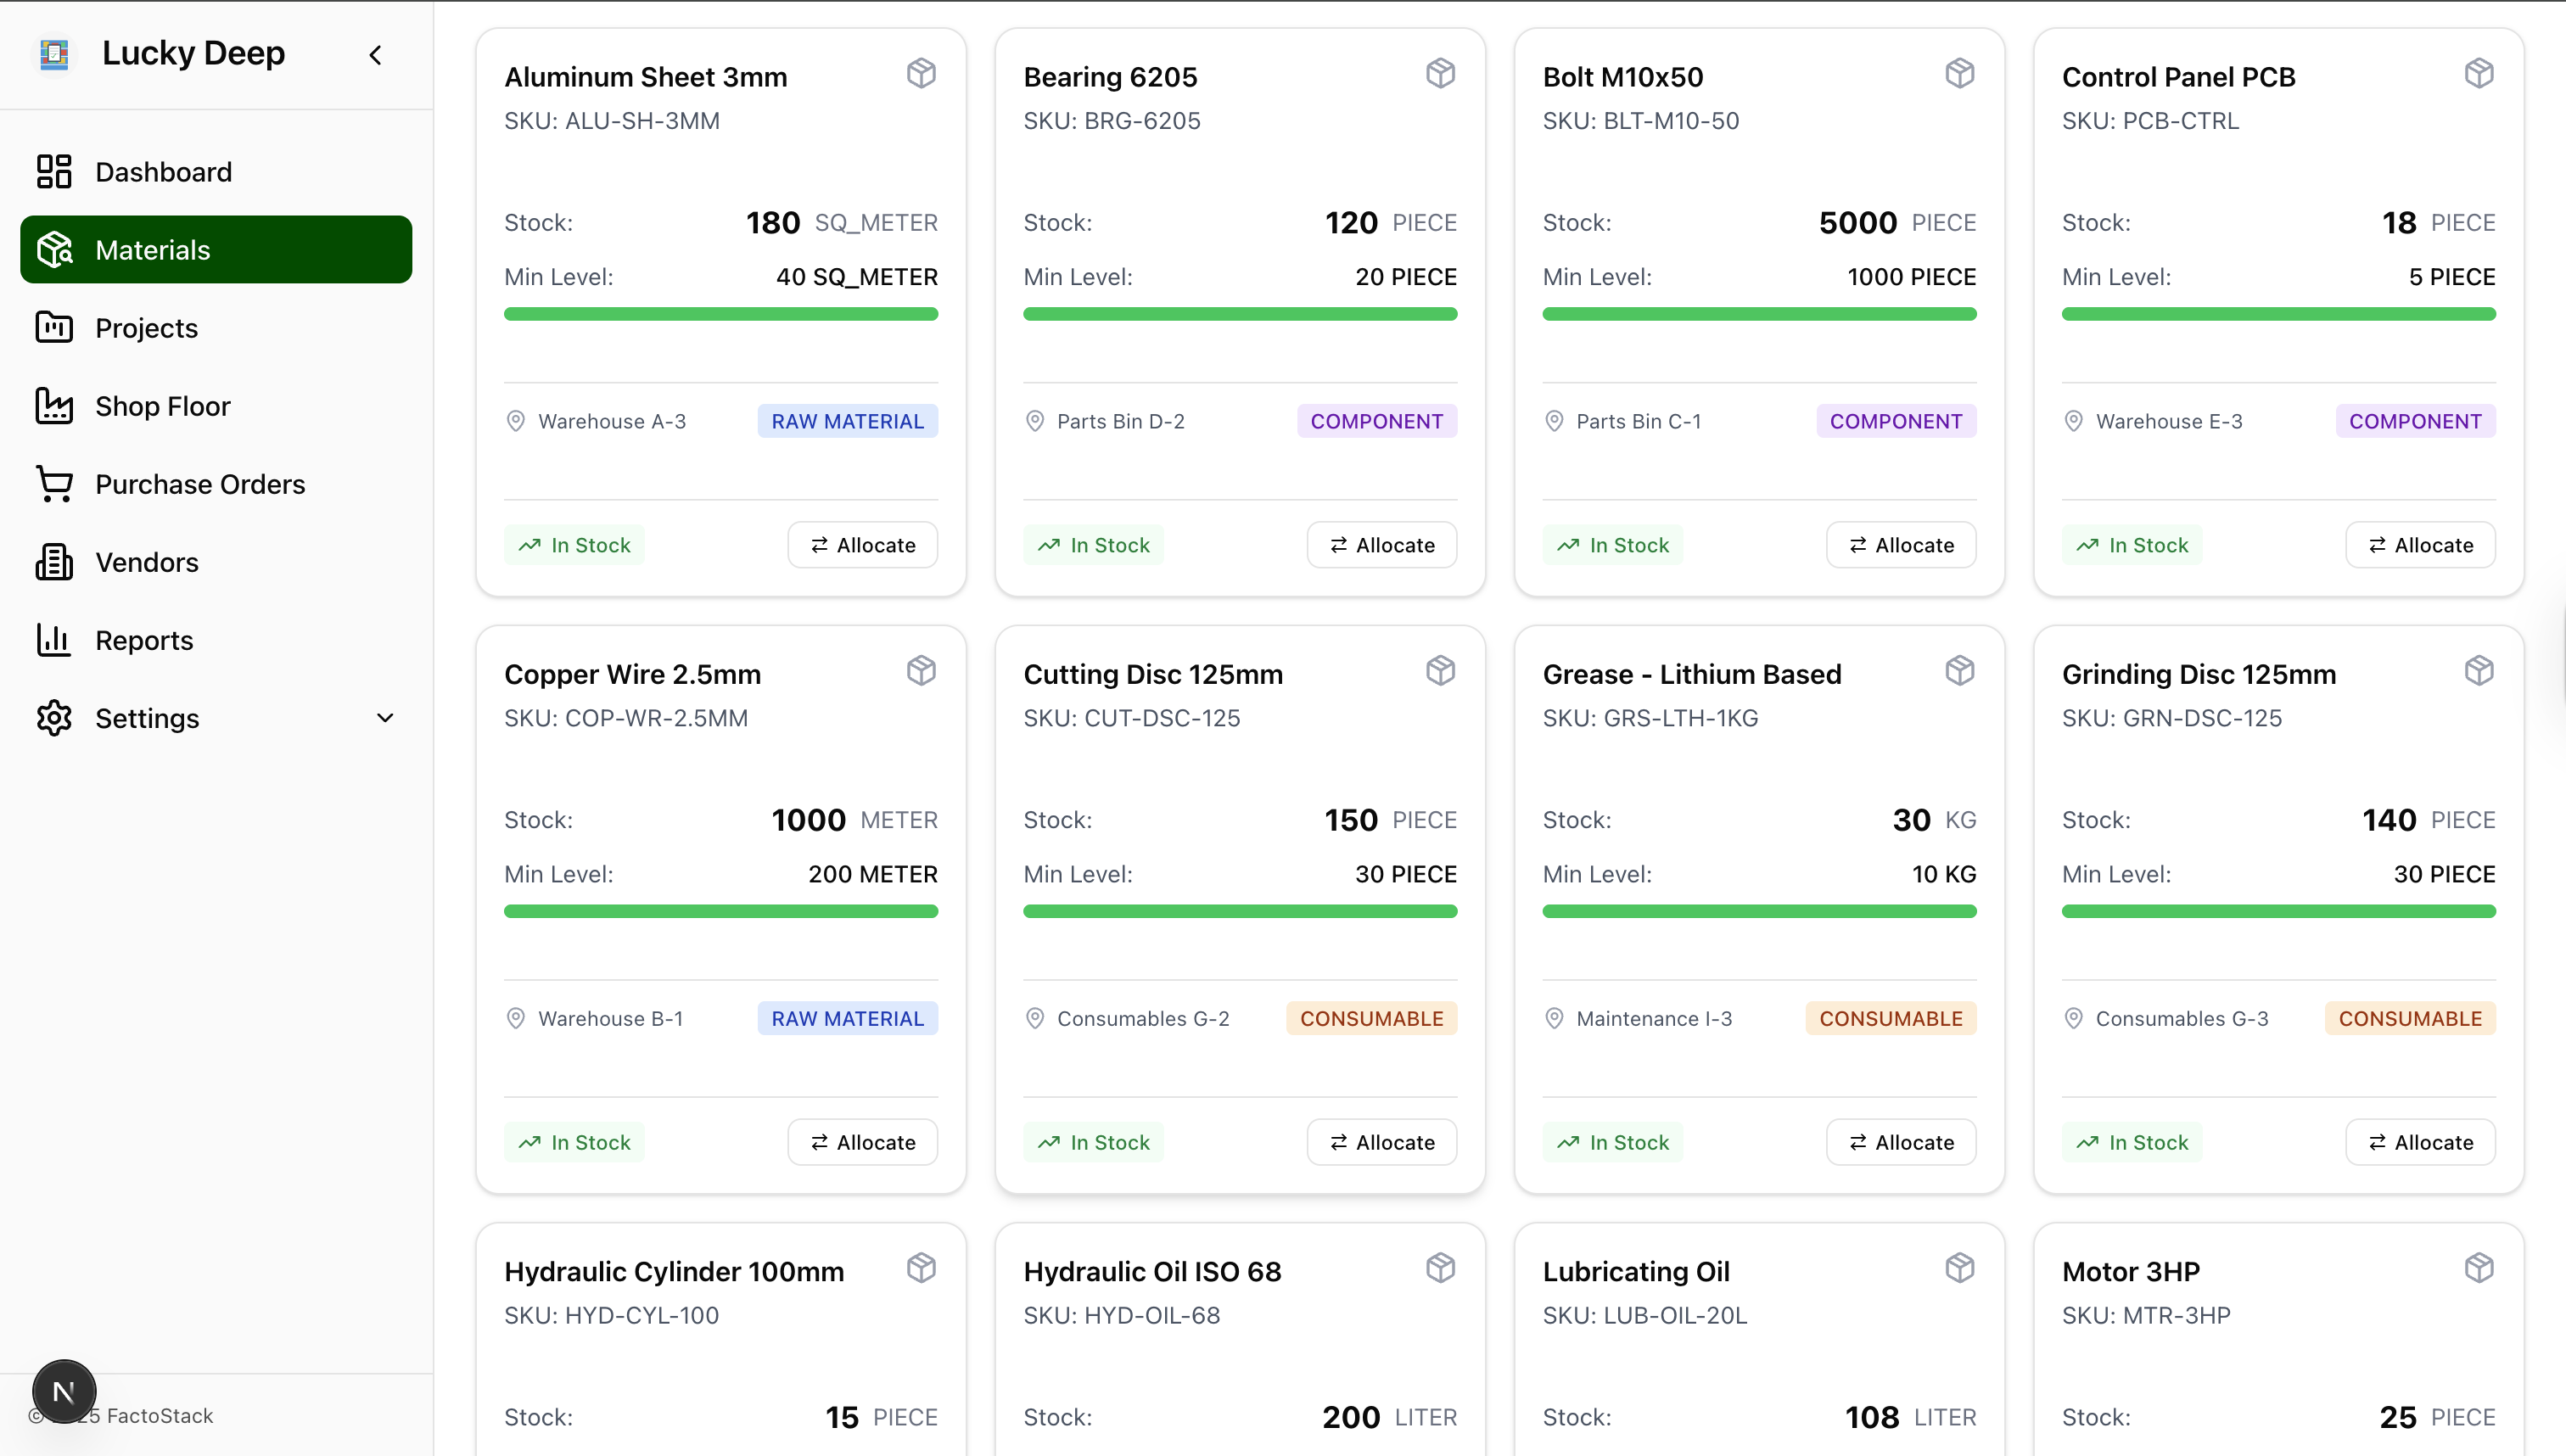Open the Settings menu item

147,717
